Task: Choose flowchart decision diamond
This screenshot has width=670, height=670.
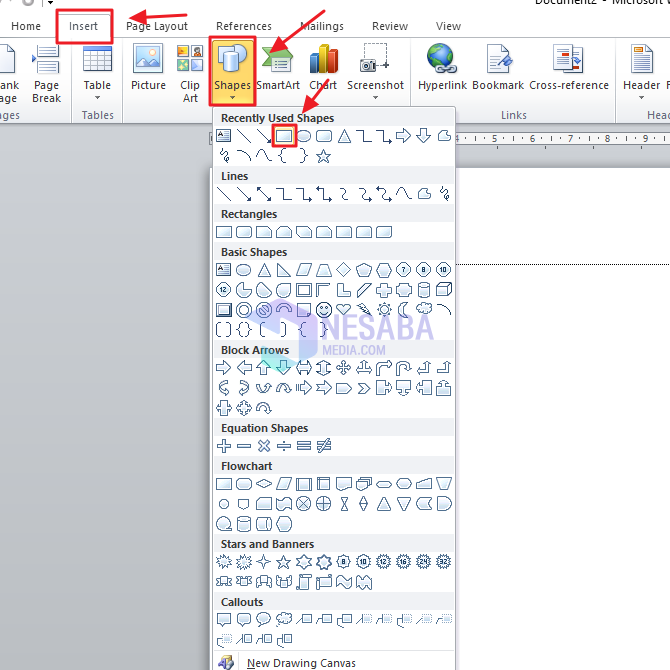Action: pos(264,484)
